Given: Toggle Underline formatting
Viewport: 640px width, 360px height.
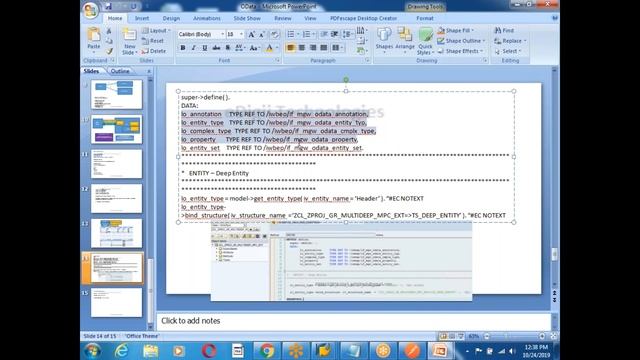Looking at the screenshot, I should [204, 48].
